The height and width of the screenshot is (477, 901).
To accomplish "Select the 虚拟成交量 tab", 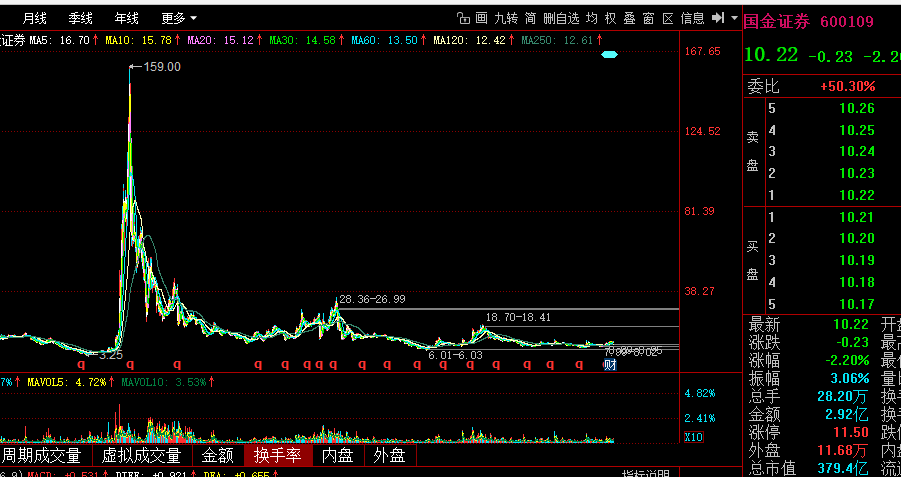I will [141, 456].
